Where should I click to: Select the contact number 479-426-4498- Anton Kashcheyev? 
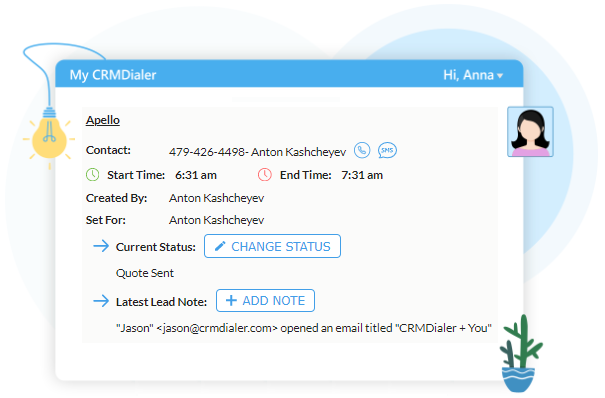point(257,152)
